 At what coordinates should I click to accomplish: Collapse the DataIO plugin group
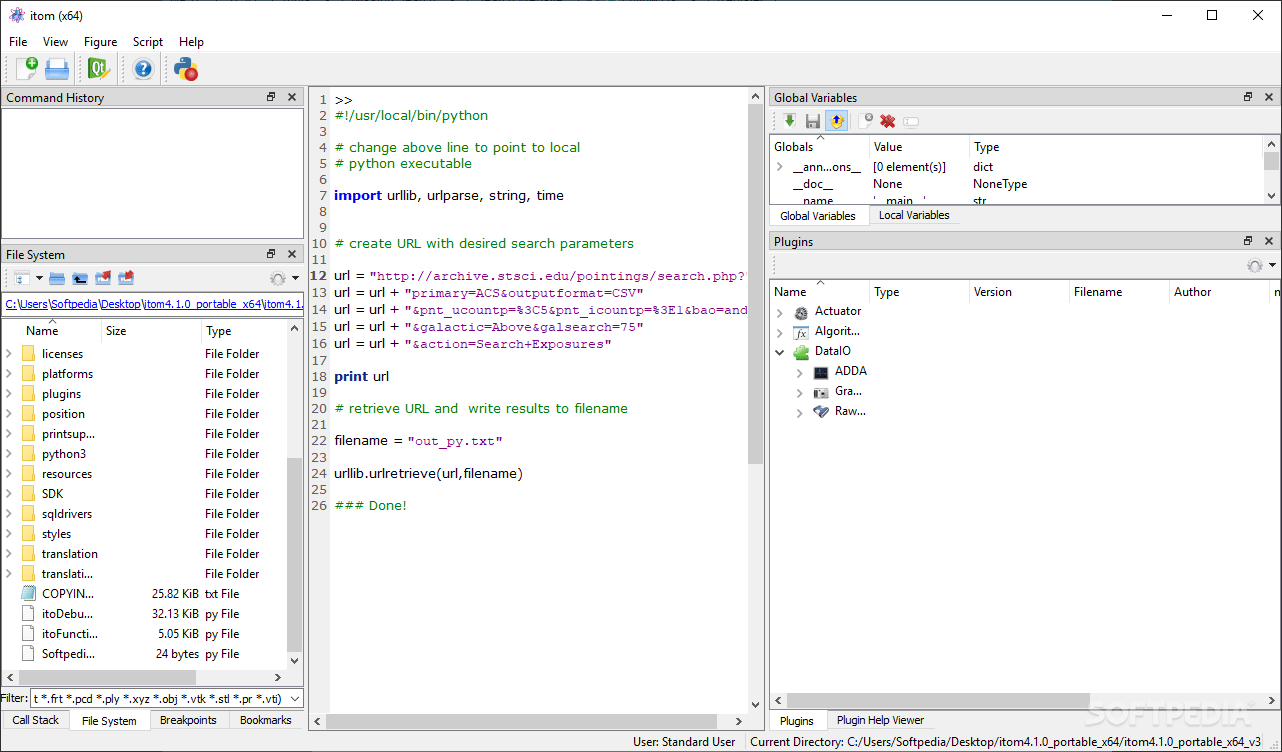point(780,352)
